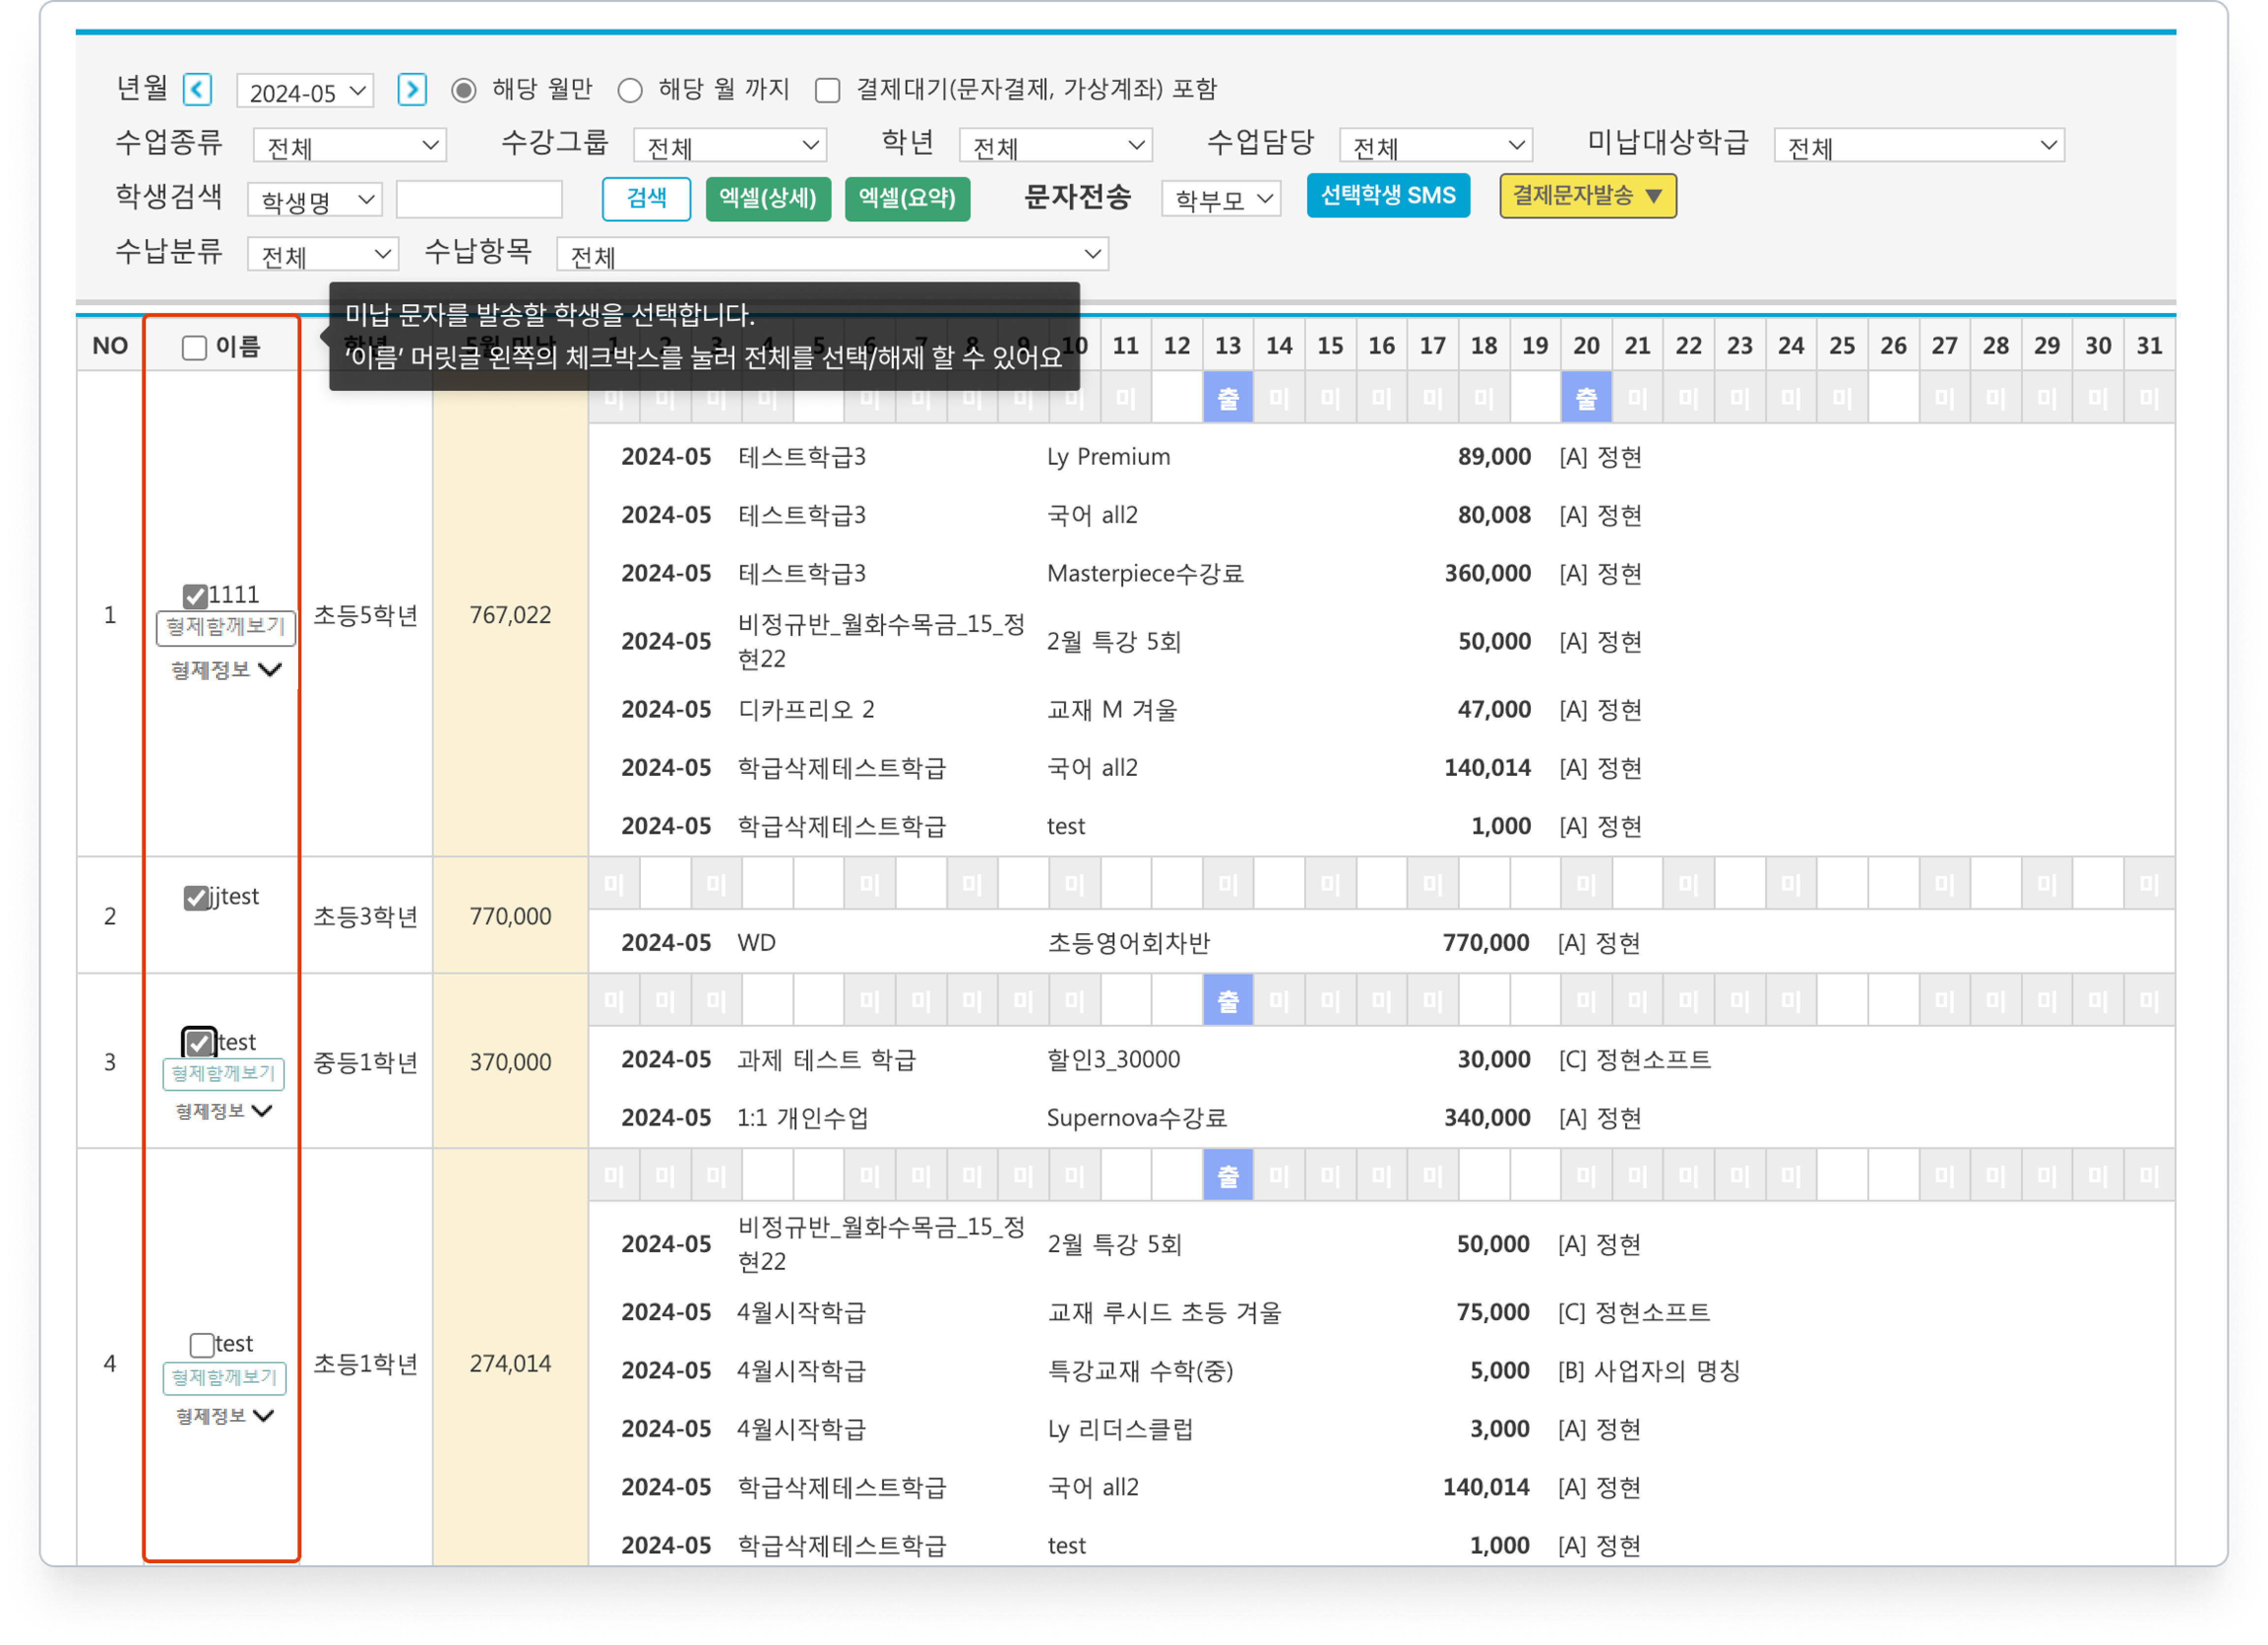Click day 13 attendance marker in row 4
Image resolution: width=2268 pixels, height=1645 pixels.
(1227, 1175)
